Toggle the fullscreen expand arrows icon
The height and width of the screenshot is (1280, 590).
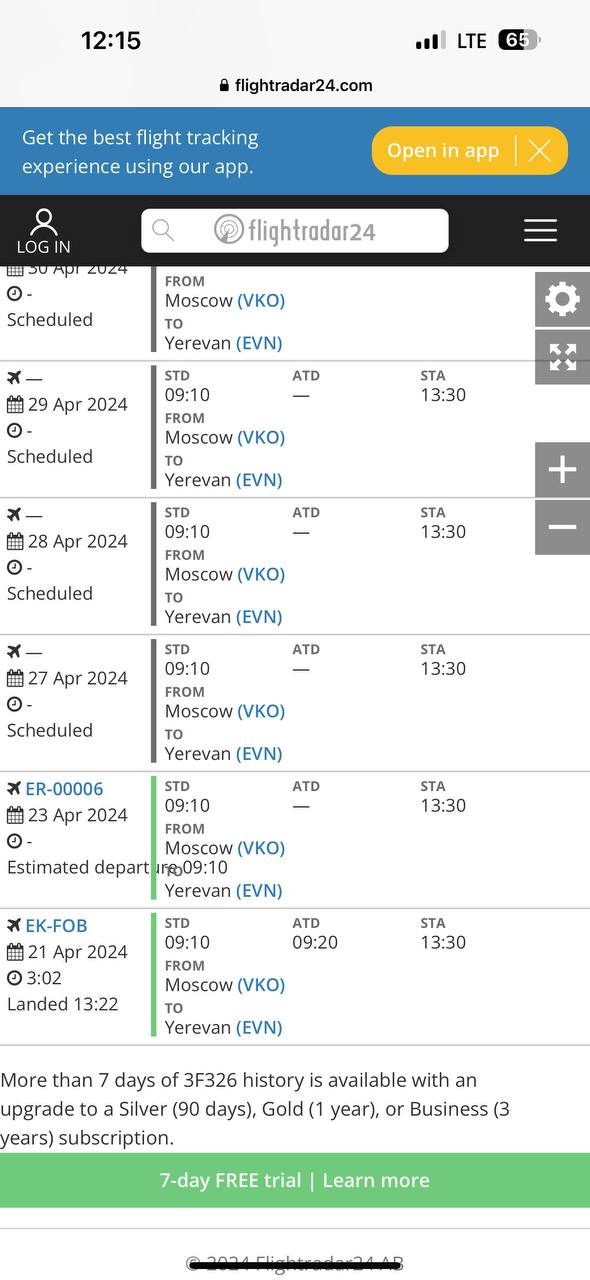coord(562,357)
